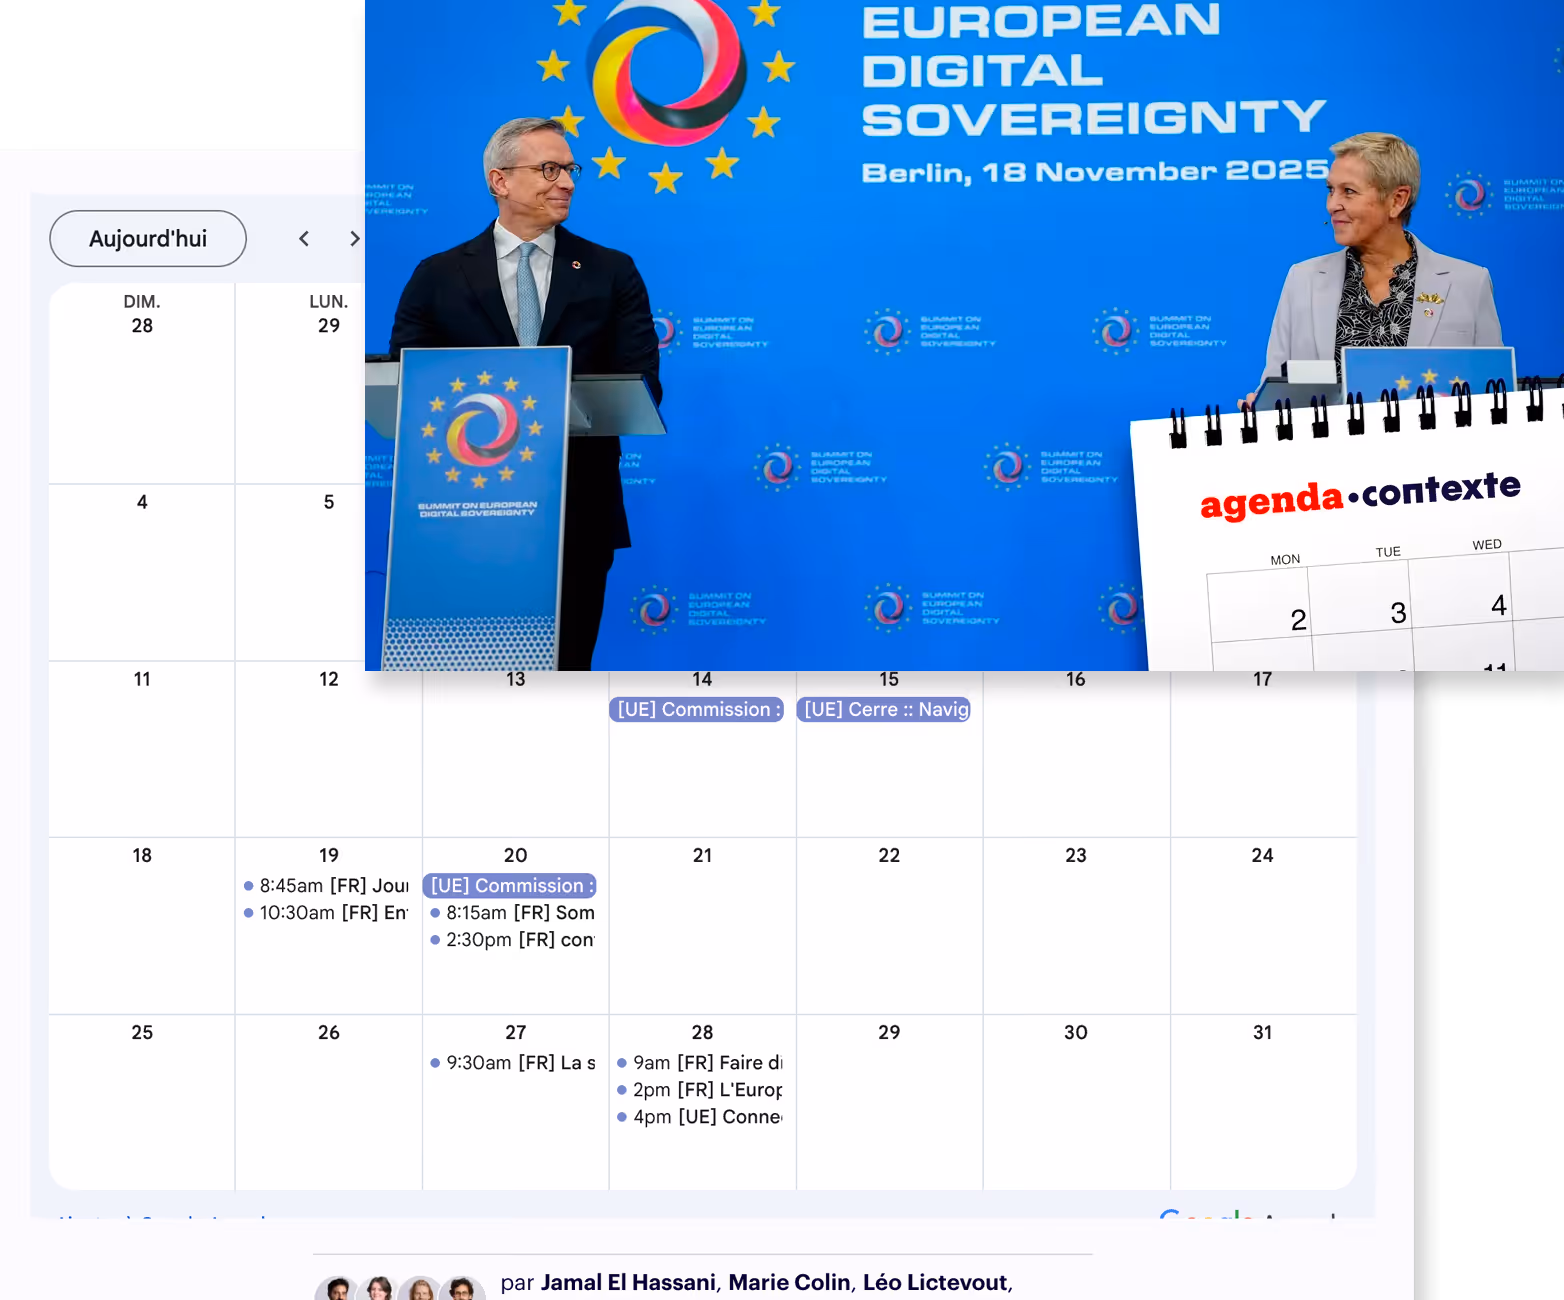Select calendar day 4
Image resolution: width=1564 pixels, height=1300 pixels.
[142, 502]
